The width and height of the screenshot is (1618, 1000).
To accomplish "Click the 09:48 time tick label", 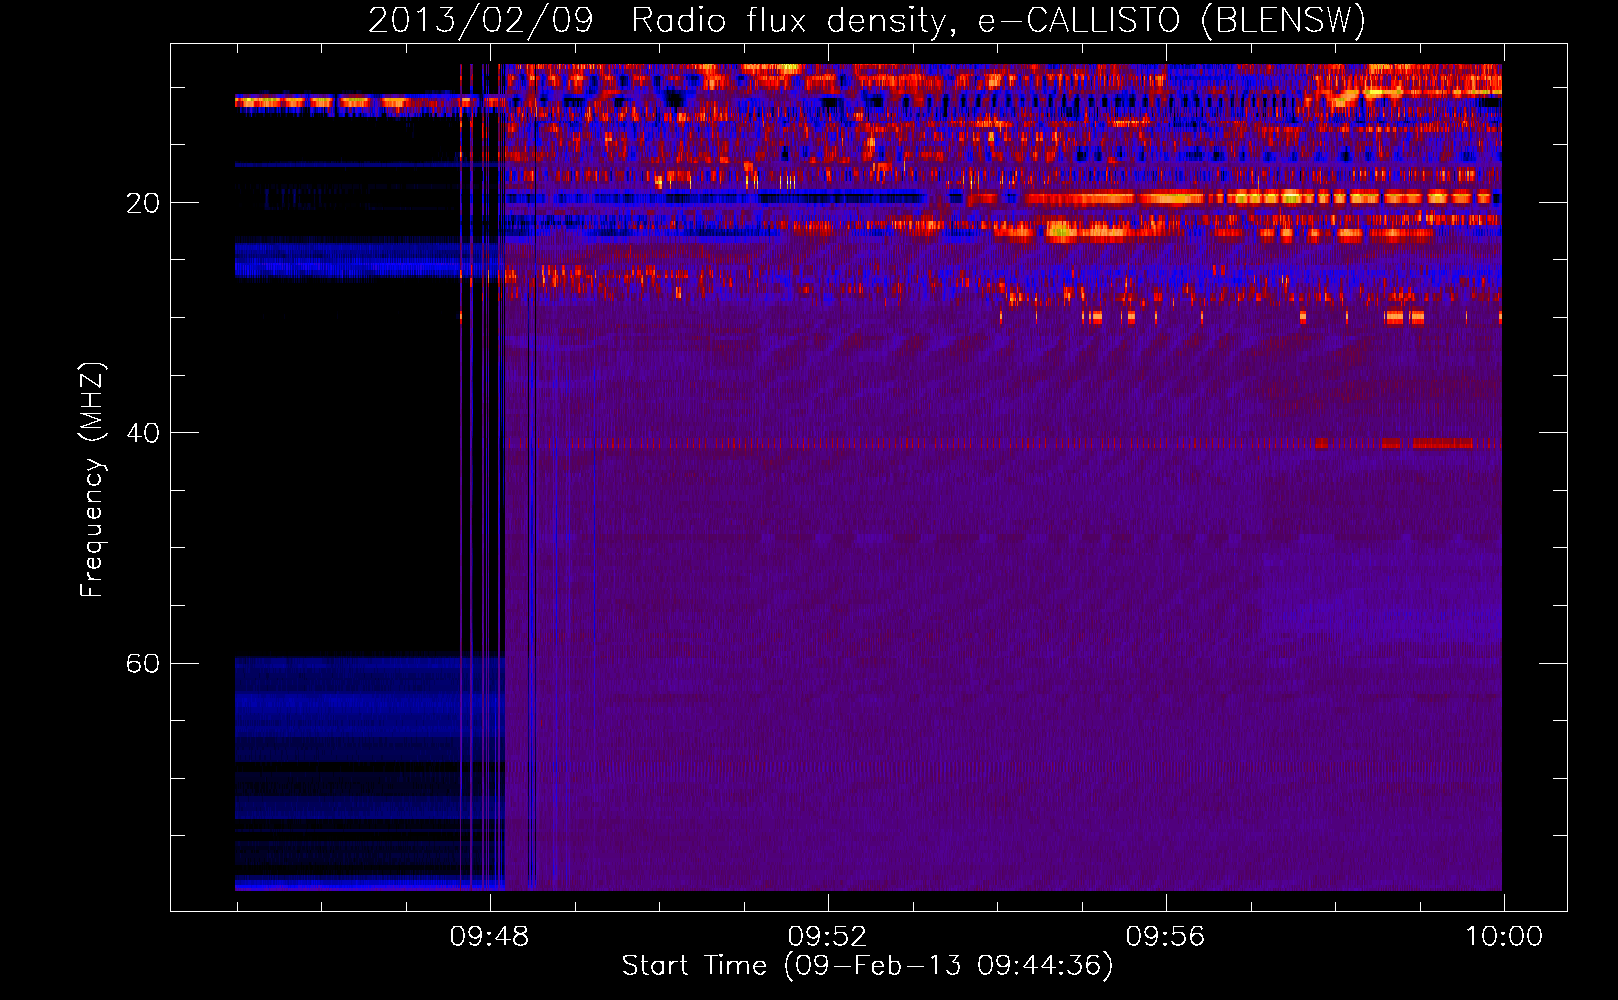I will click(489, 937).
